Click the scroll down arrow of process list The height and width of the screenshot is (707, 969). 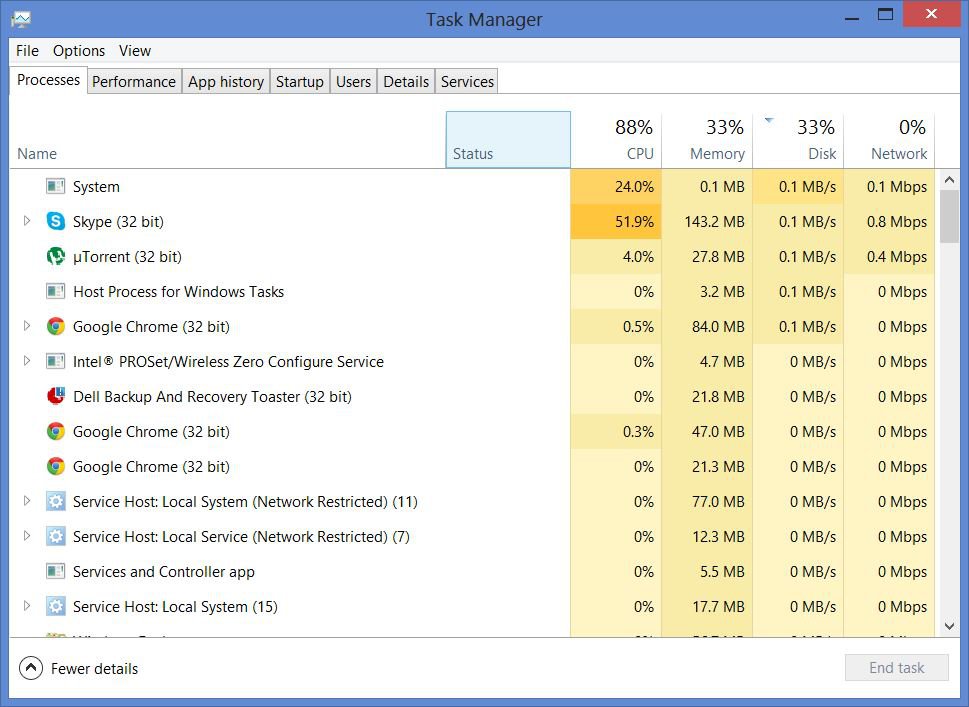949,626
